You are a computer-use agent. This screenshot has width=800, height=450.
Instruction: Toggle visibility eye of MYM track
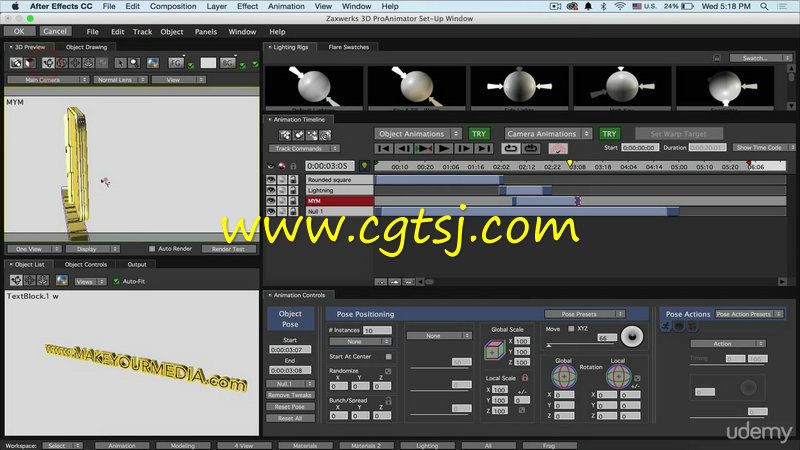click(x=271, y=201)
